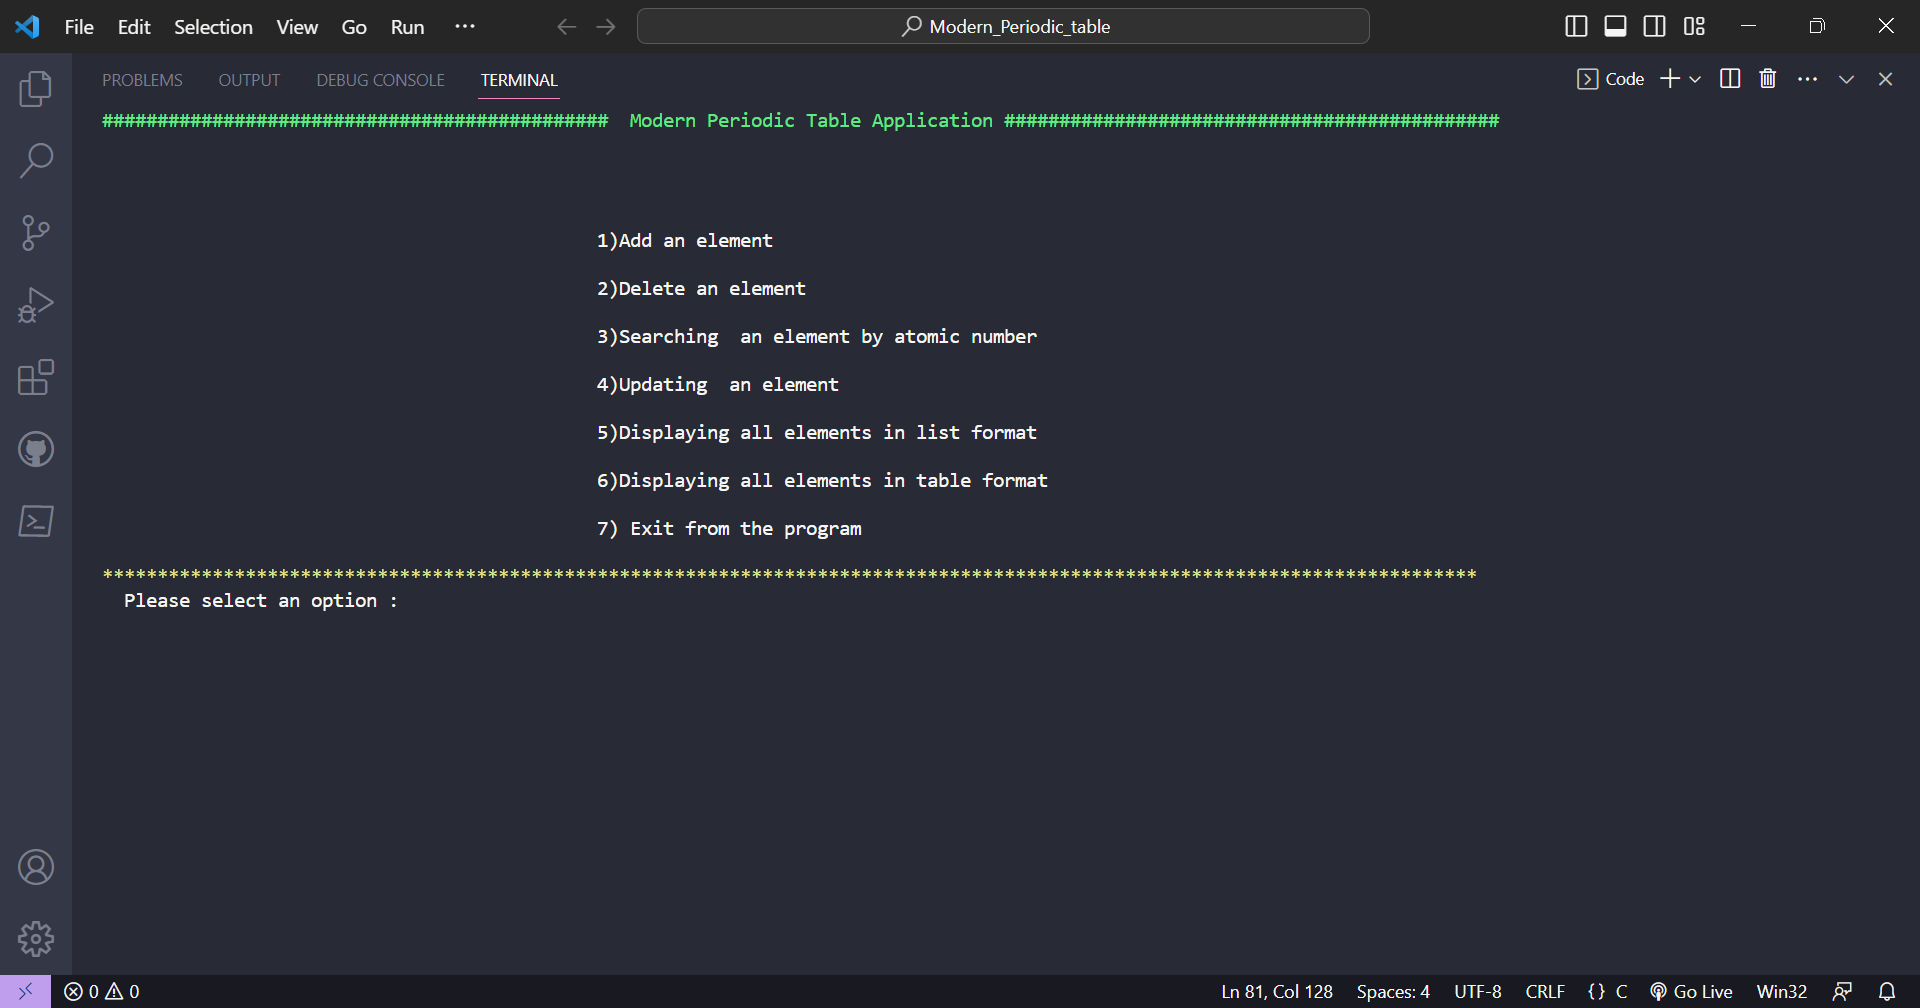Toggle the secondary sidebar

1655,26
